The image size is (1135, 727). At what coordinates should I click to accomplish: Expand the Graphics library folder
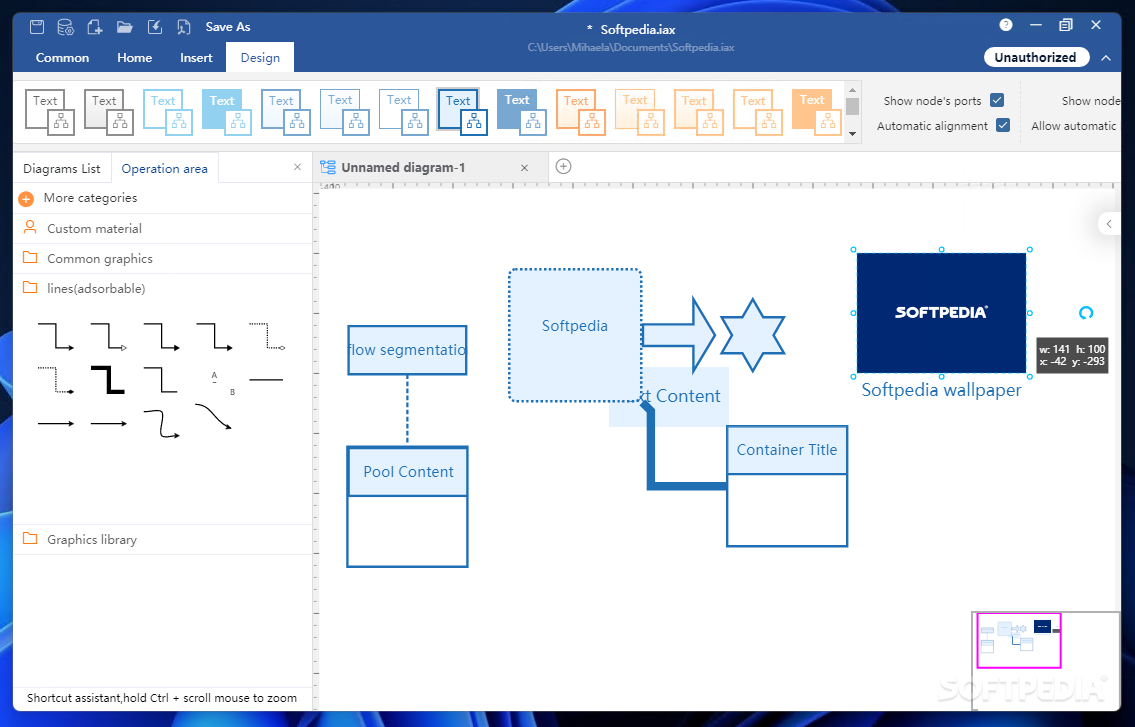[163, 539]
